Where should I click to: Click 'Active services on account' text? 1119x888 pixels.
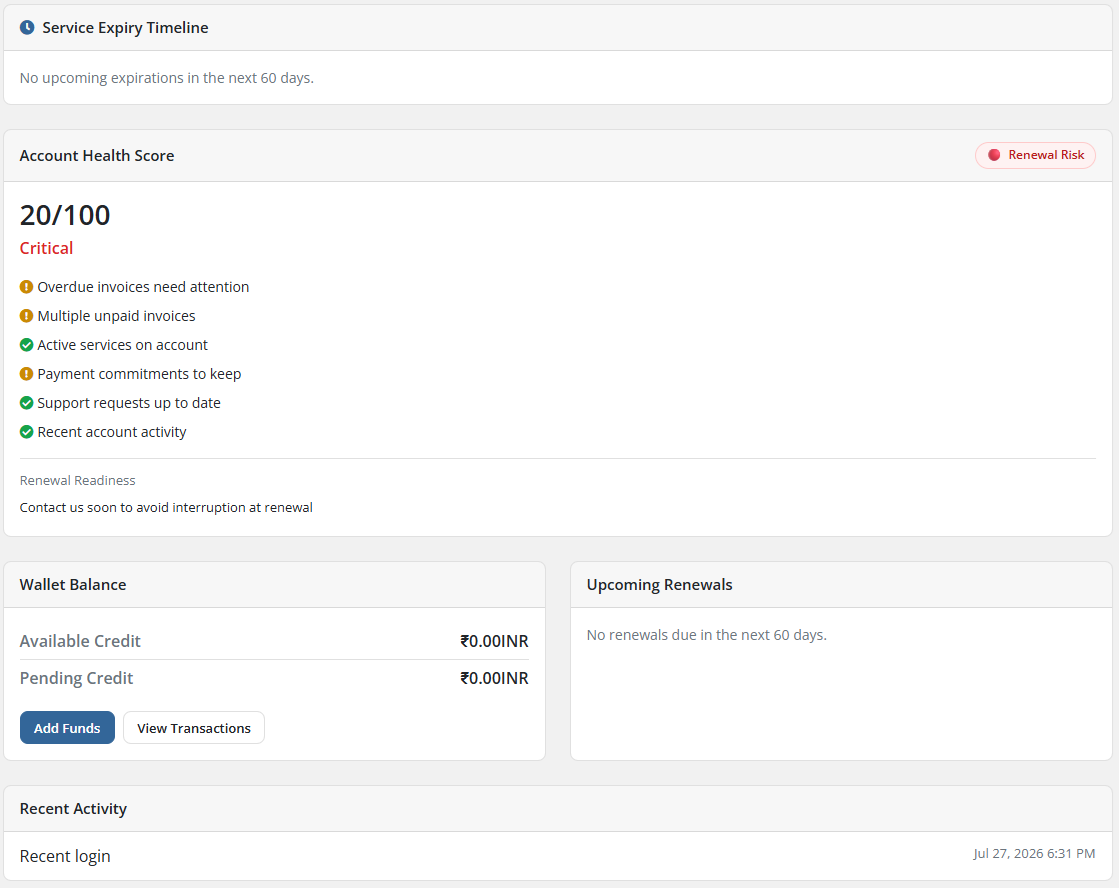click(x=123, y=345)
